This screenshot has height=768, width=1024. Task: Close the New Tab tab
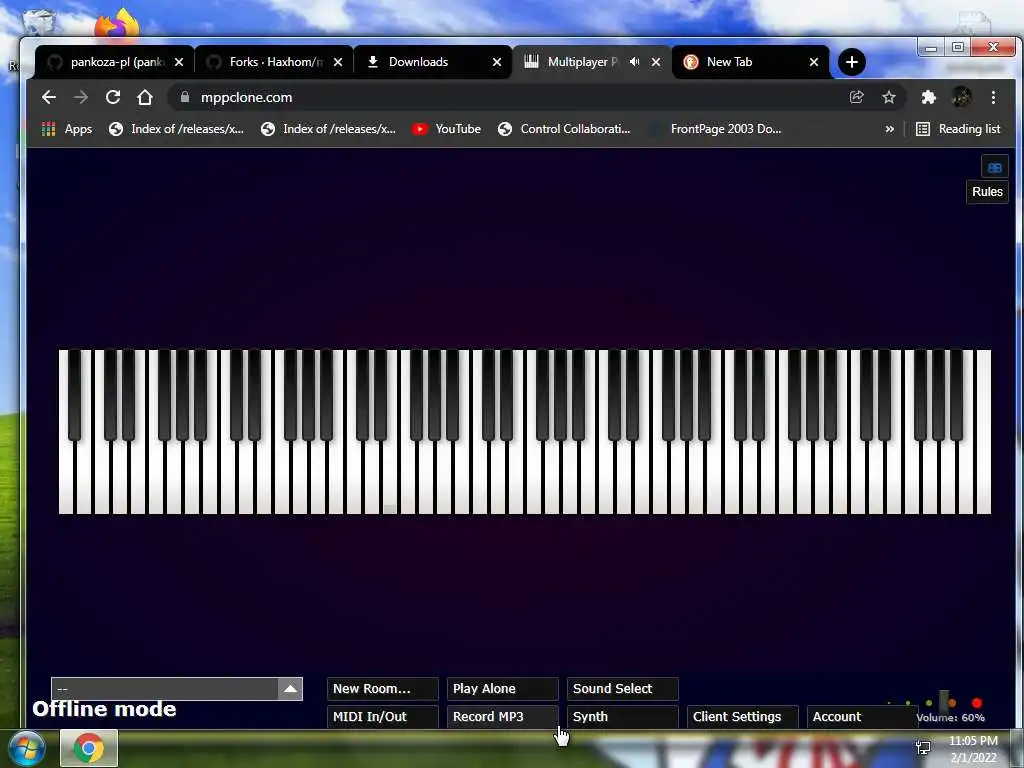click(814, 62)
